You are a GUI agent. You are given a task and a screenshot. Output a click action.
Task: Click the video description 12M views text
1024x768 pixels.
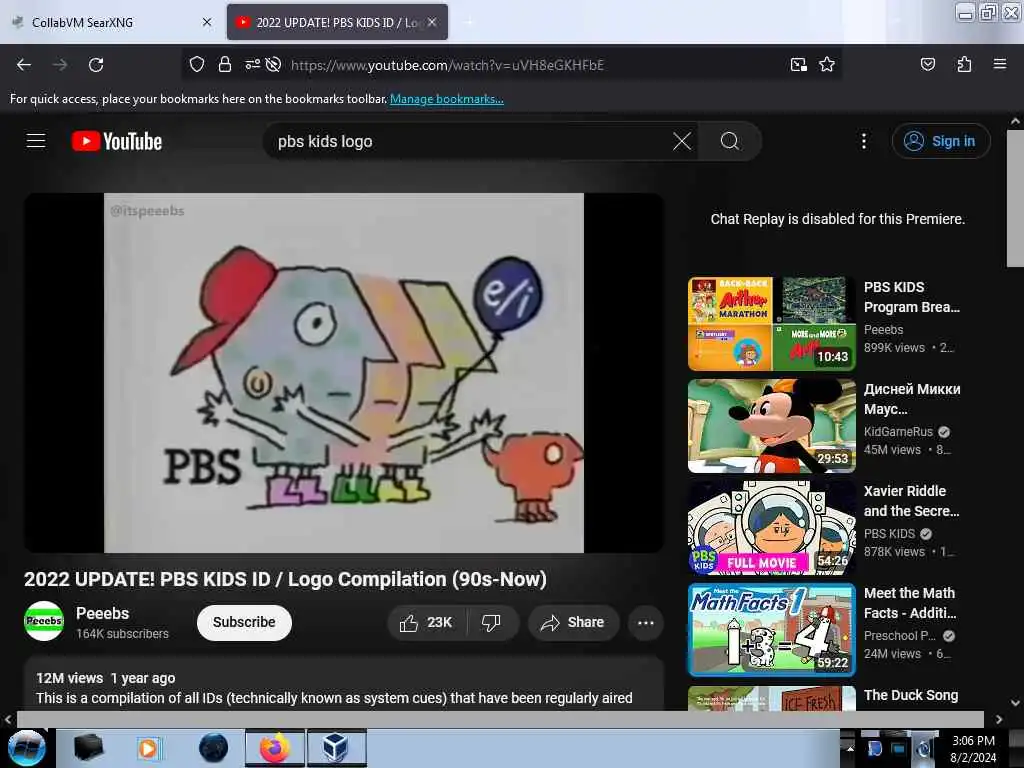pyautogui.click(x=70, y=678)
